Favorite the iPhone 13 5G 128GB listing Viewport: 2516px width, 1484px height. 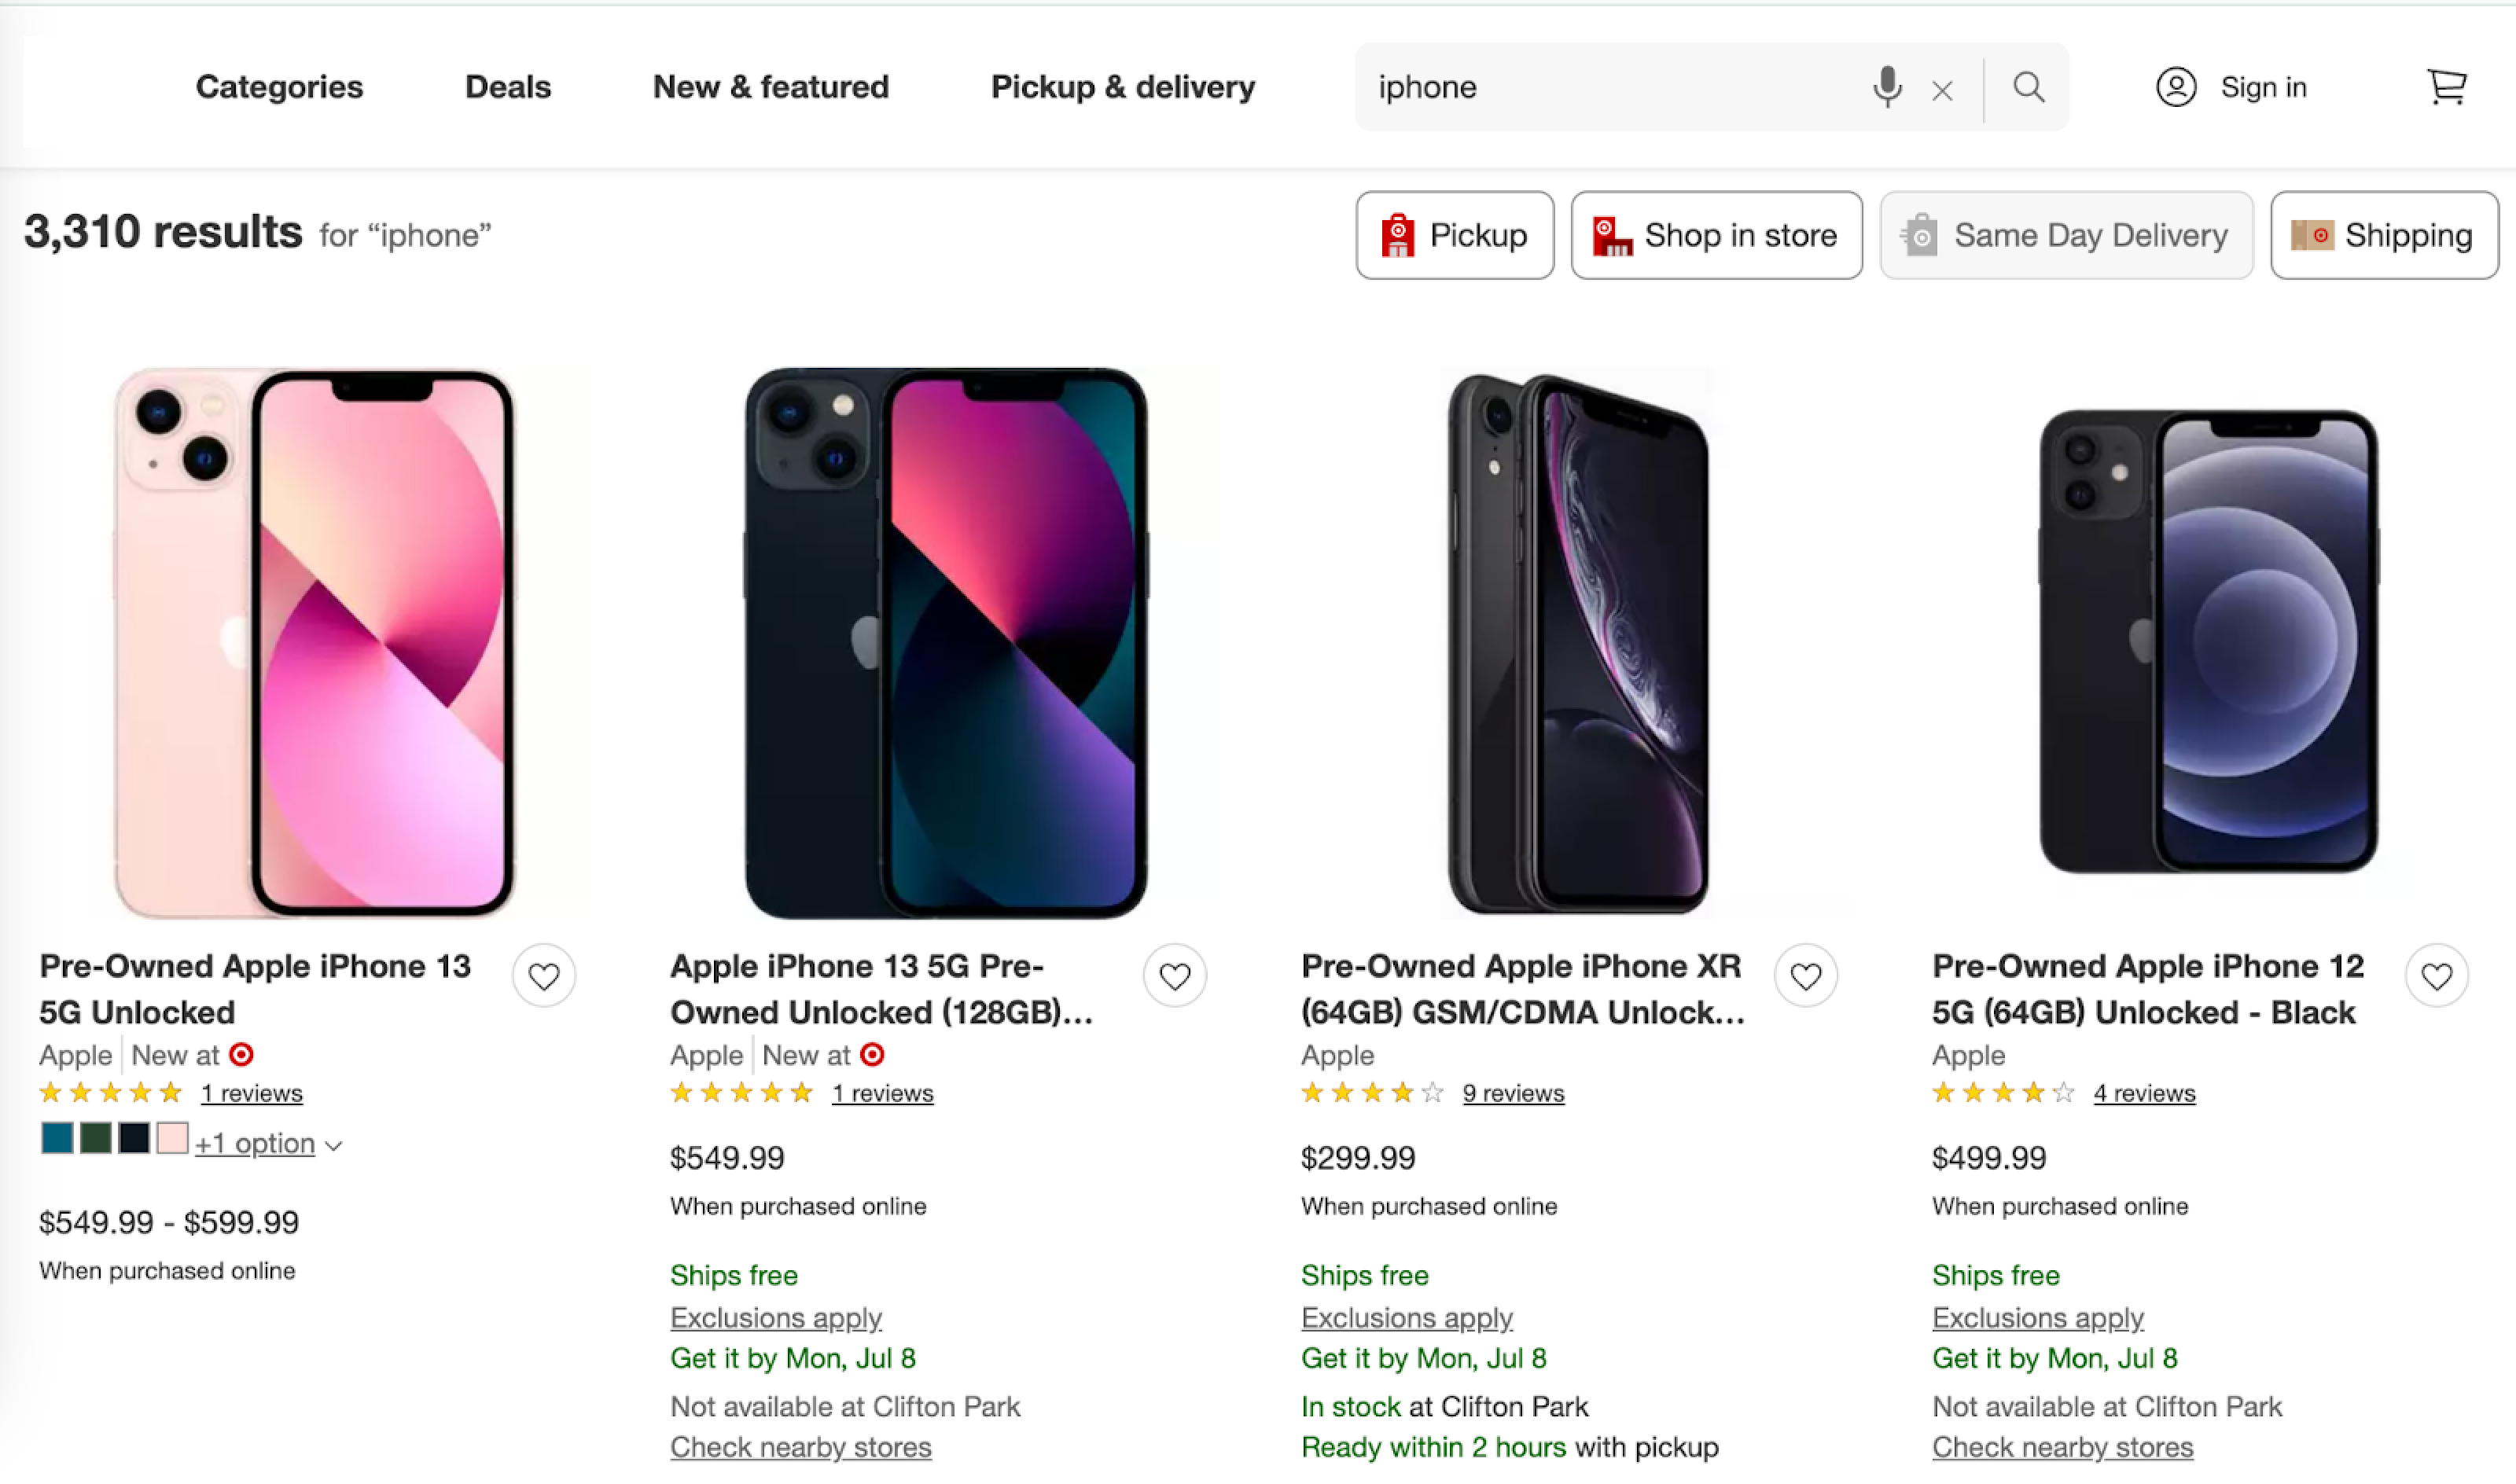tap(1175, 976)
